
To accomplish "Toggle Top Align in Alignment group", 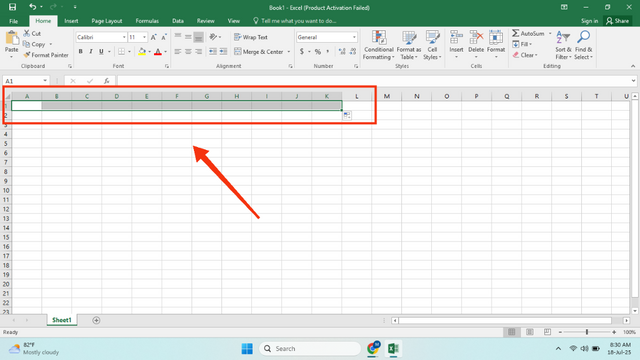I will coord(178,37).
